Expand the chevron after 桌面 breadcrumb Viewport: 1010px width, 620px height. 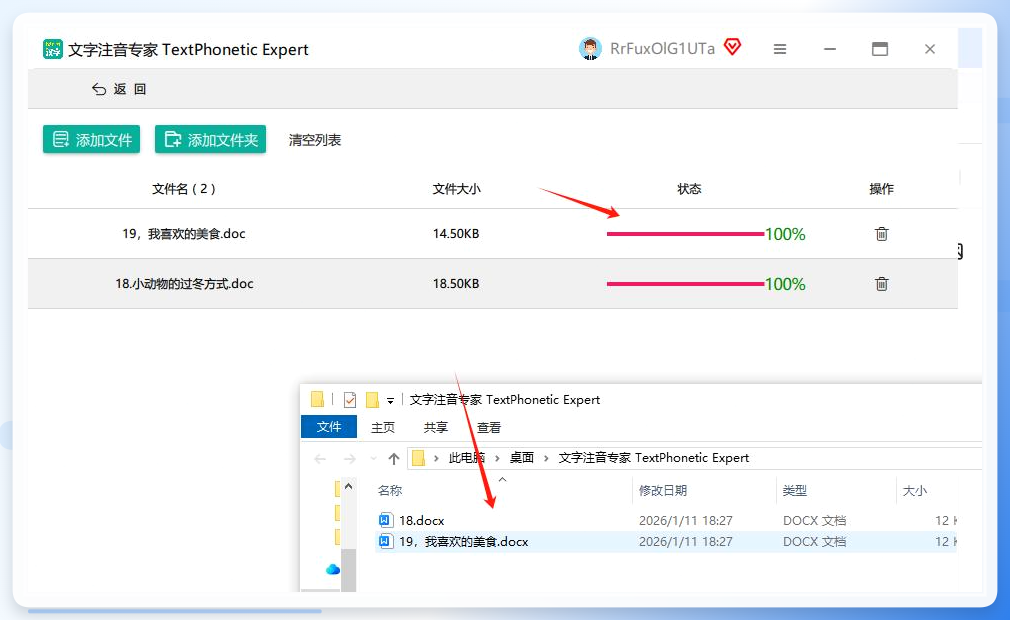point(546,458)
